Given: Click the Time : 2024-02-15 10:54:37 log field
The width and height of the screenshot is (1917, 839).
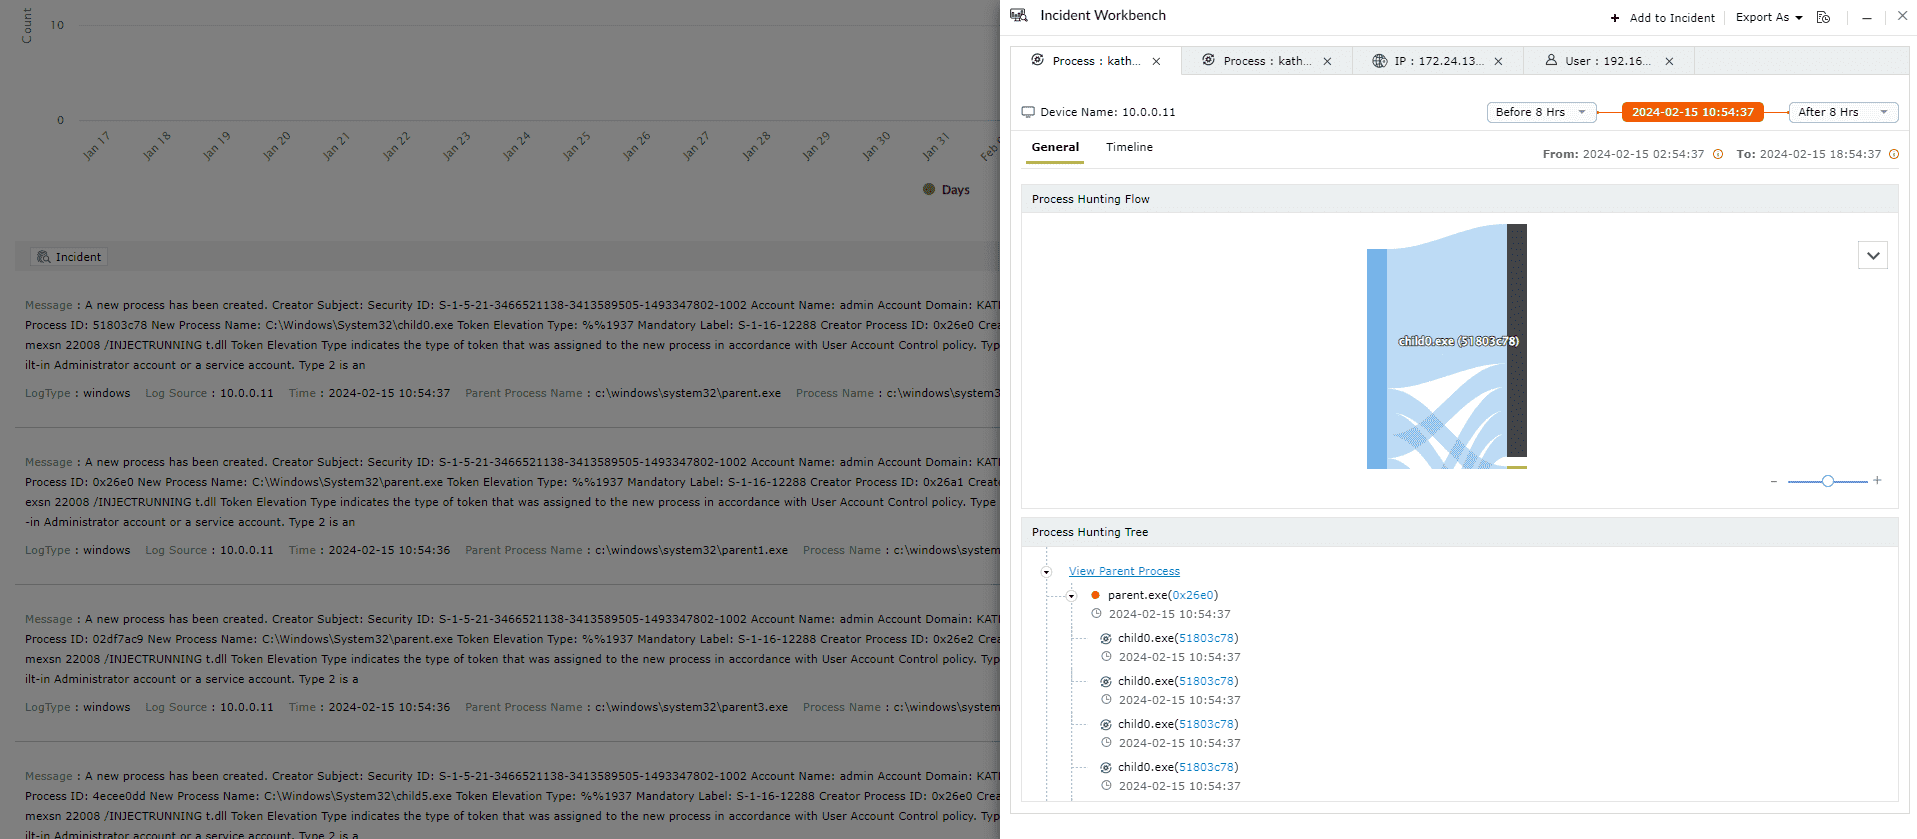Looking at the screenshot, I should 369,393.
